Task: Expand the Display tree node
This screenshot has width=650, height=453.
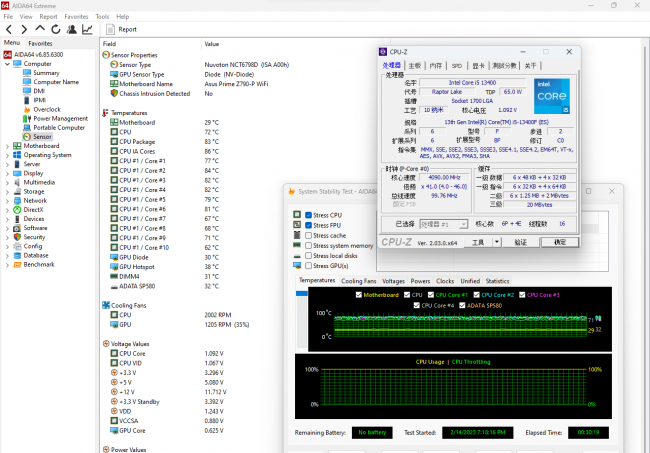Action: click(7, 174)
